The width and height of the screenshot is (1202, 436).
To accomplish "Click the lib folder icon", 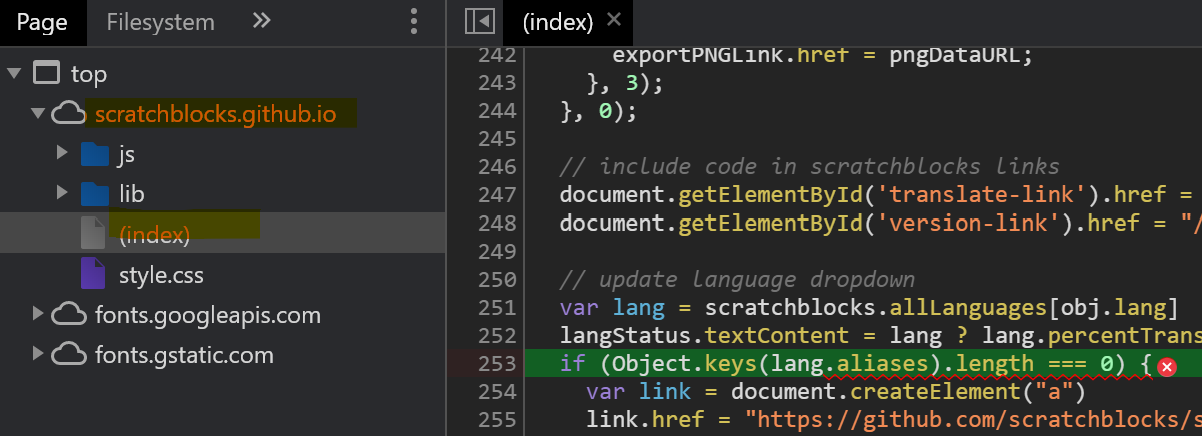I will pos(94,194).
